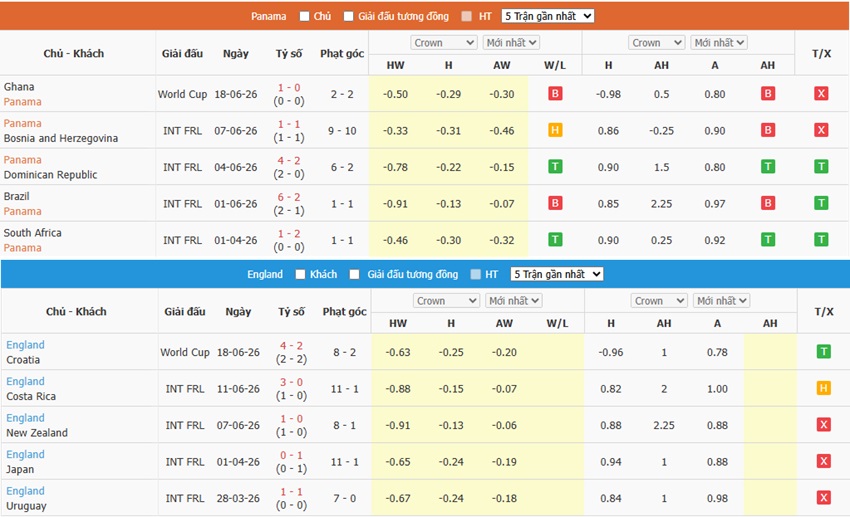
Task: Click the T/X badge X in New Zealand row
Action: [823, 425]
